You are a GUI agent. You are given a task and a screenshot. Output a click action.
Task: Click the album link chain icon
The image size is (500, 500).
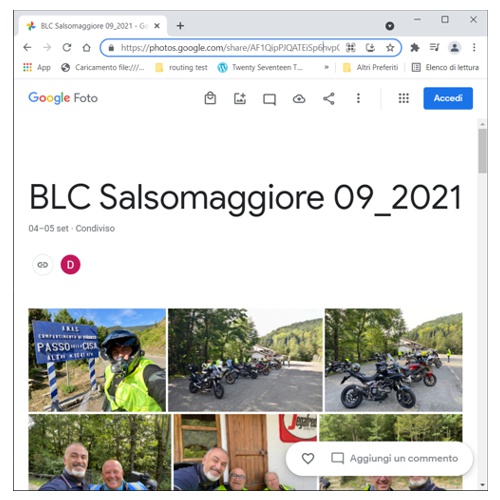point(43,265)
